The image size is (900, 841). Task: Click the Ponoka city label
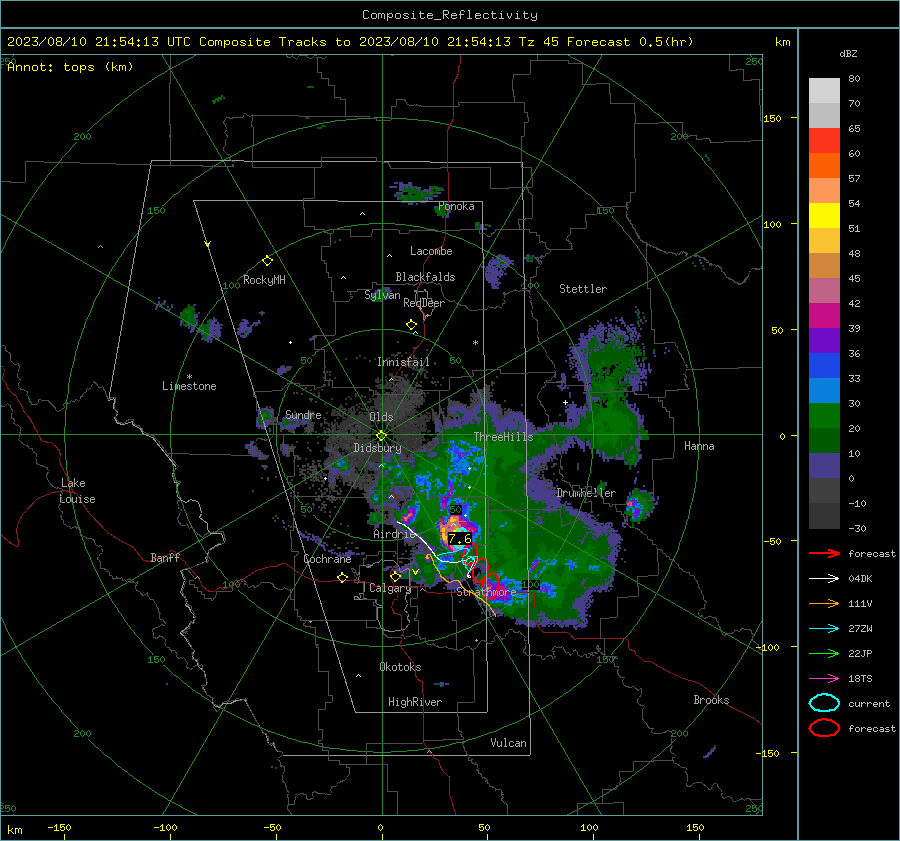[456, 206]
